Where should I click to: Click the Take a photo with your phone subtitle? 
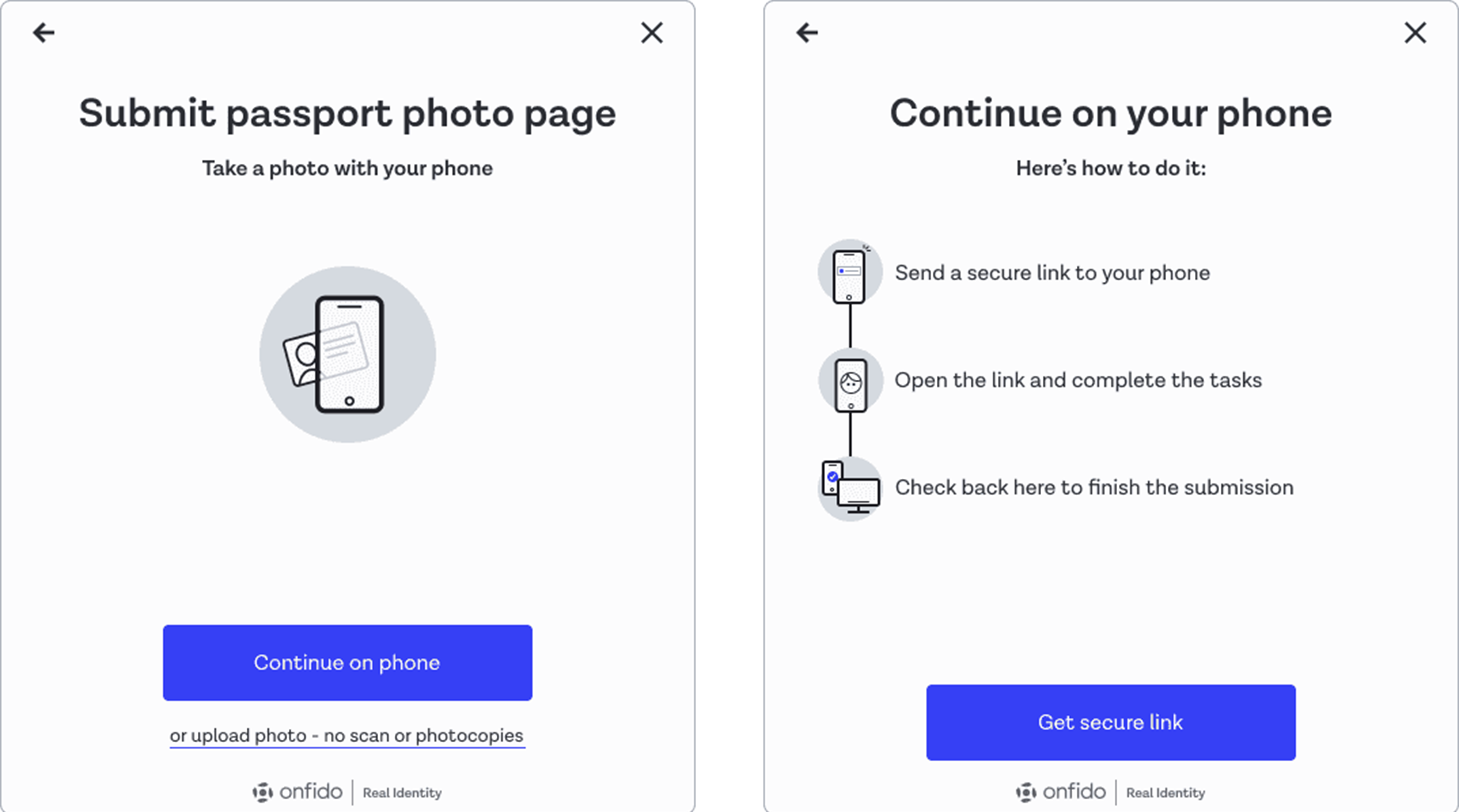(347, 168)
